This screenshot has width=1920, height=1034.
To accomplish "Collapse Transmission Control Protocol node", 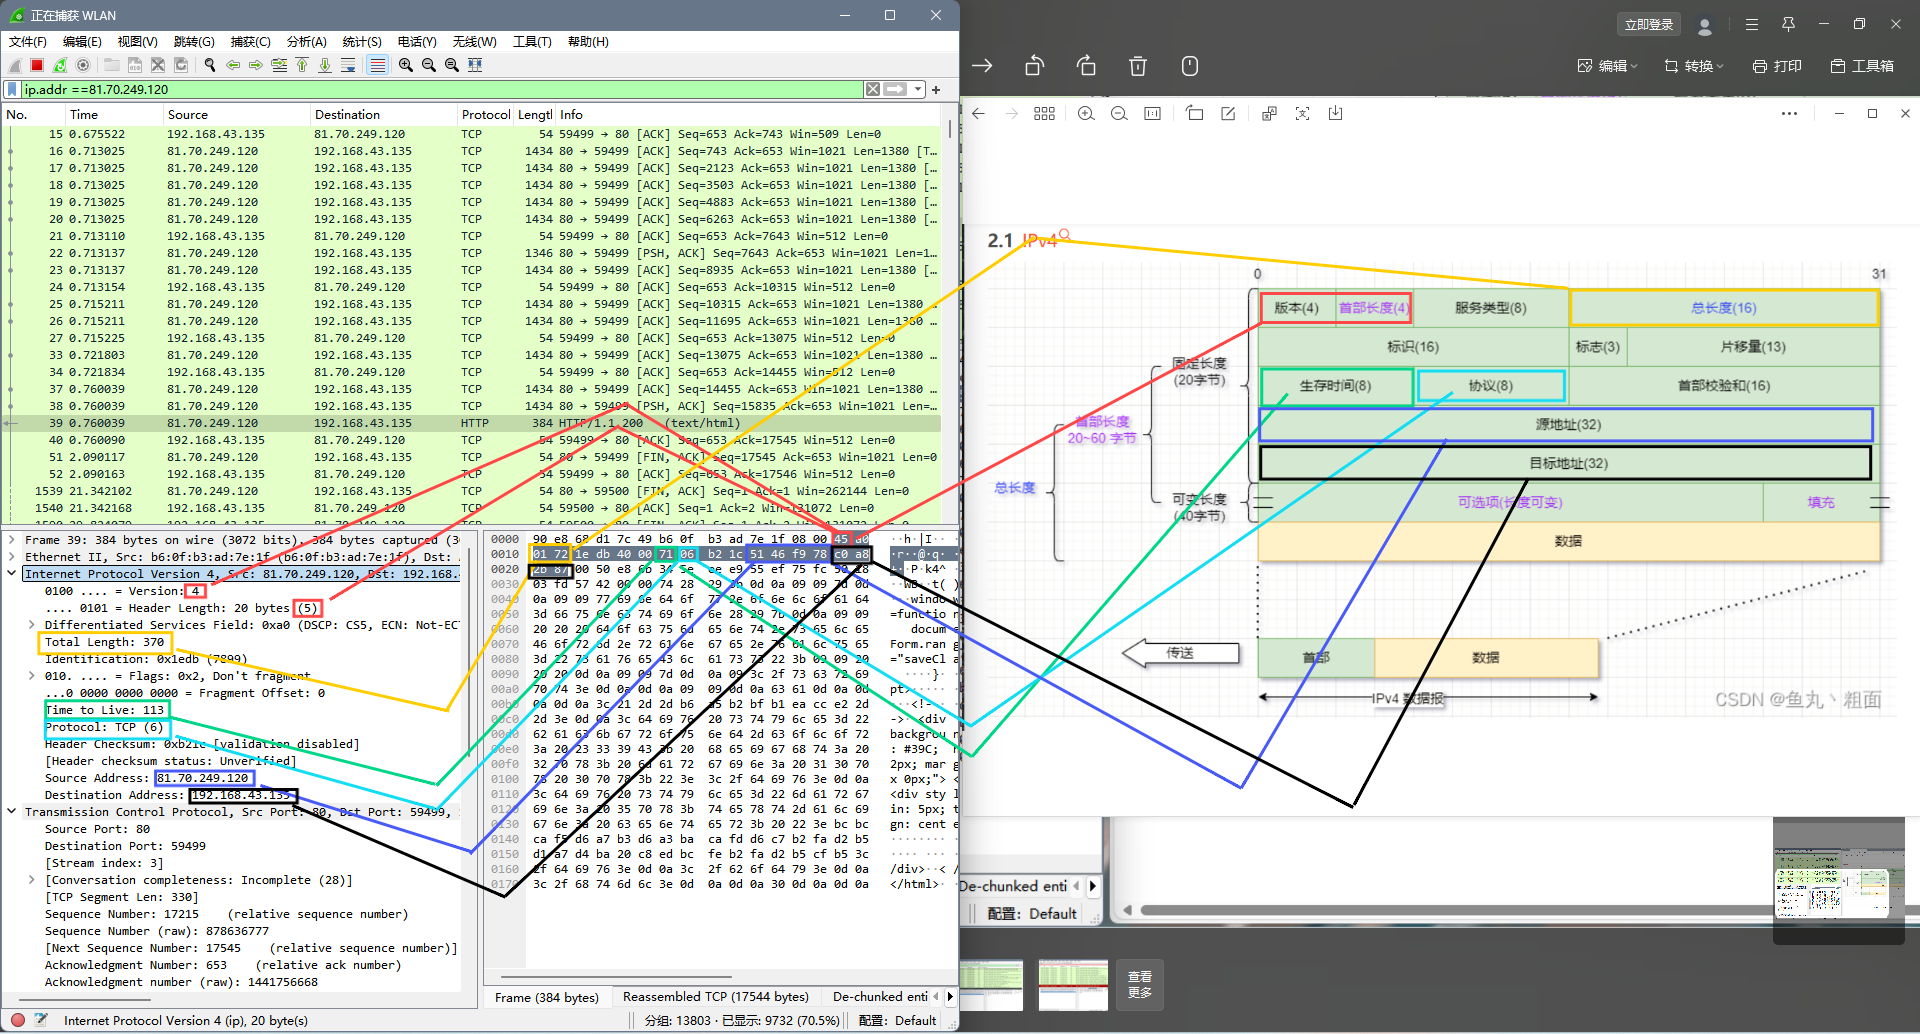I will point(12,812).
